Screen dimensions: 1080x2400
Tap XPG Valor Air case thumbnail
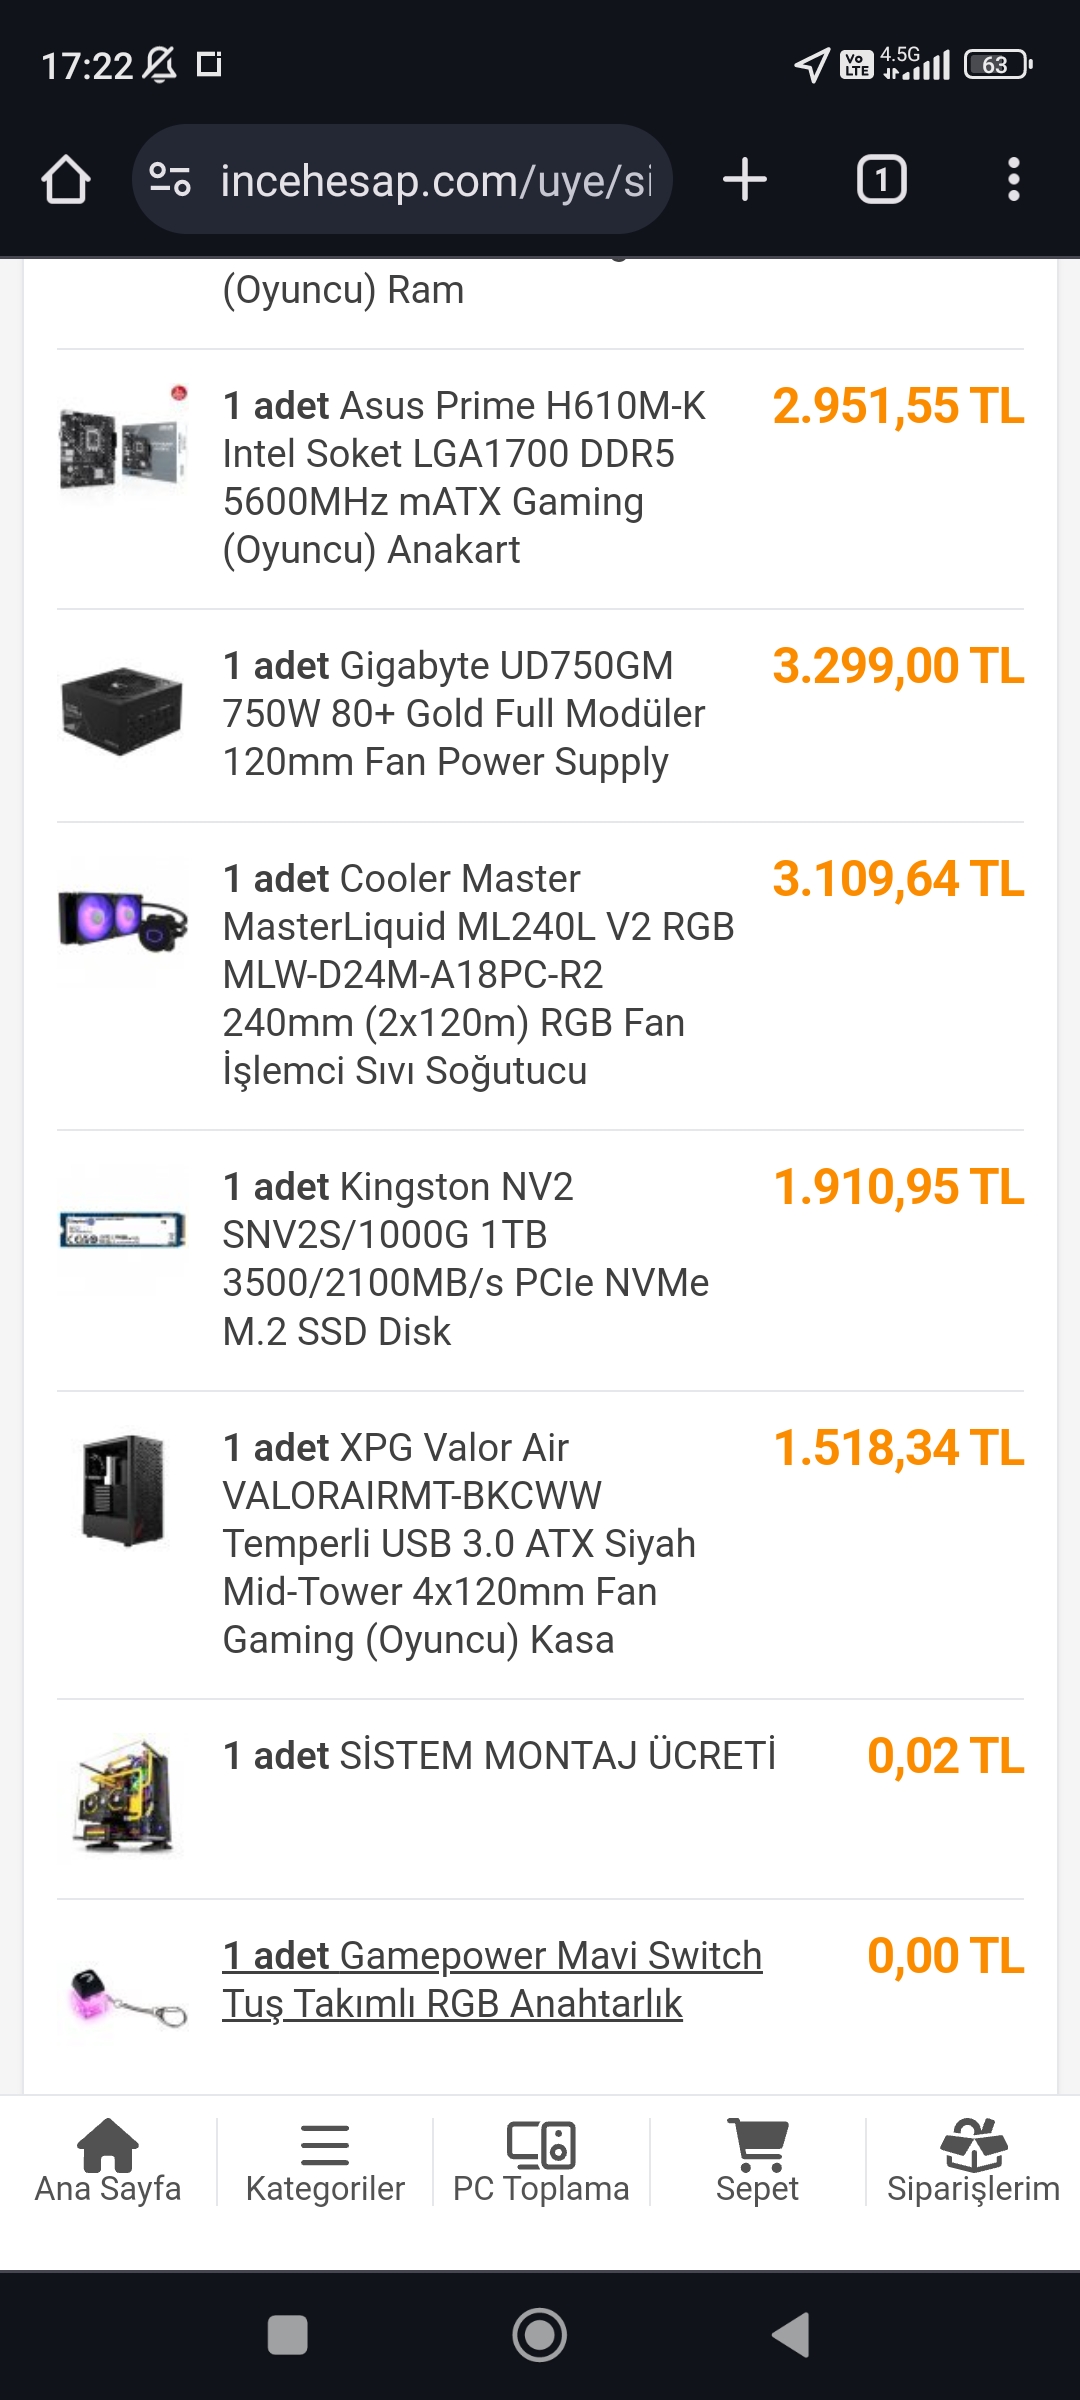click(123, 1490)
